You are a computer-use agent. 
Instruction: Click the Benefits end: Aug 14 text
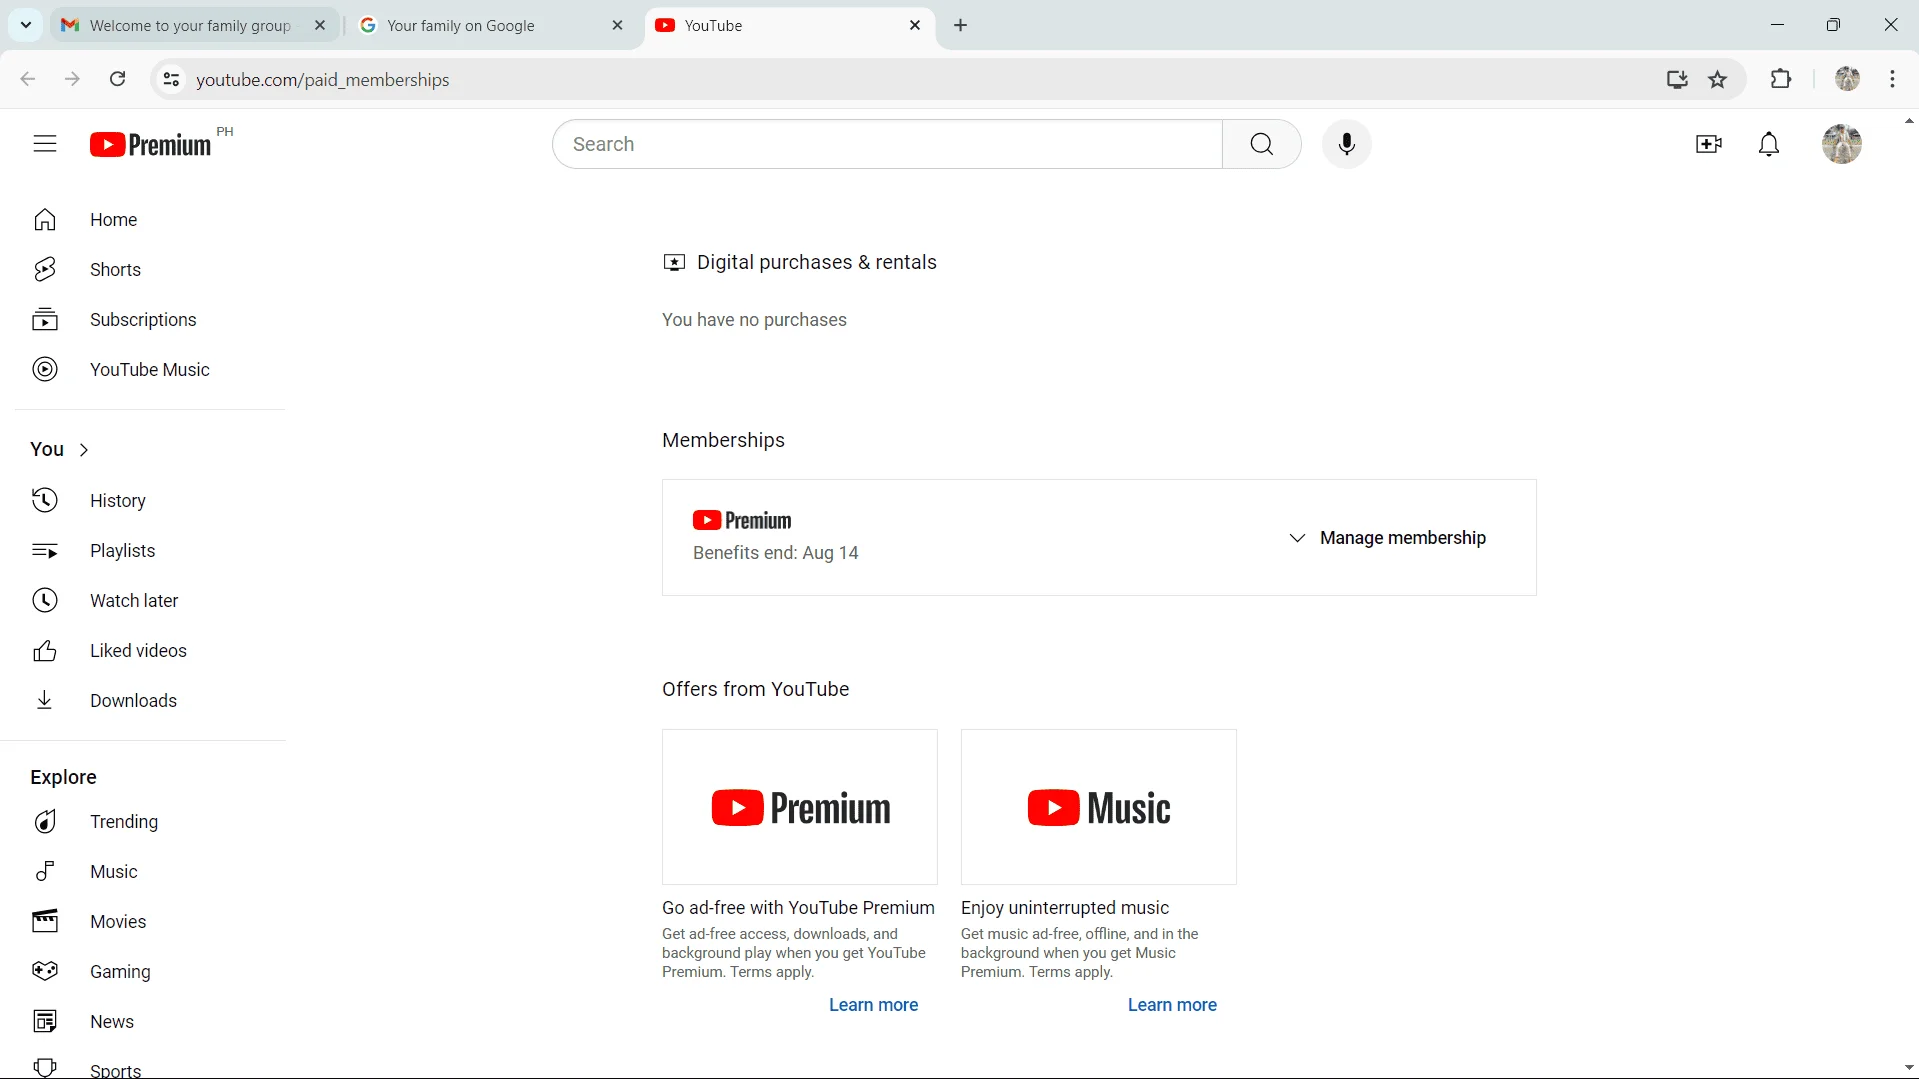776,553
